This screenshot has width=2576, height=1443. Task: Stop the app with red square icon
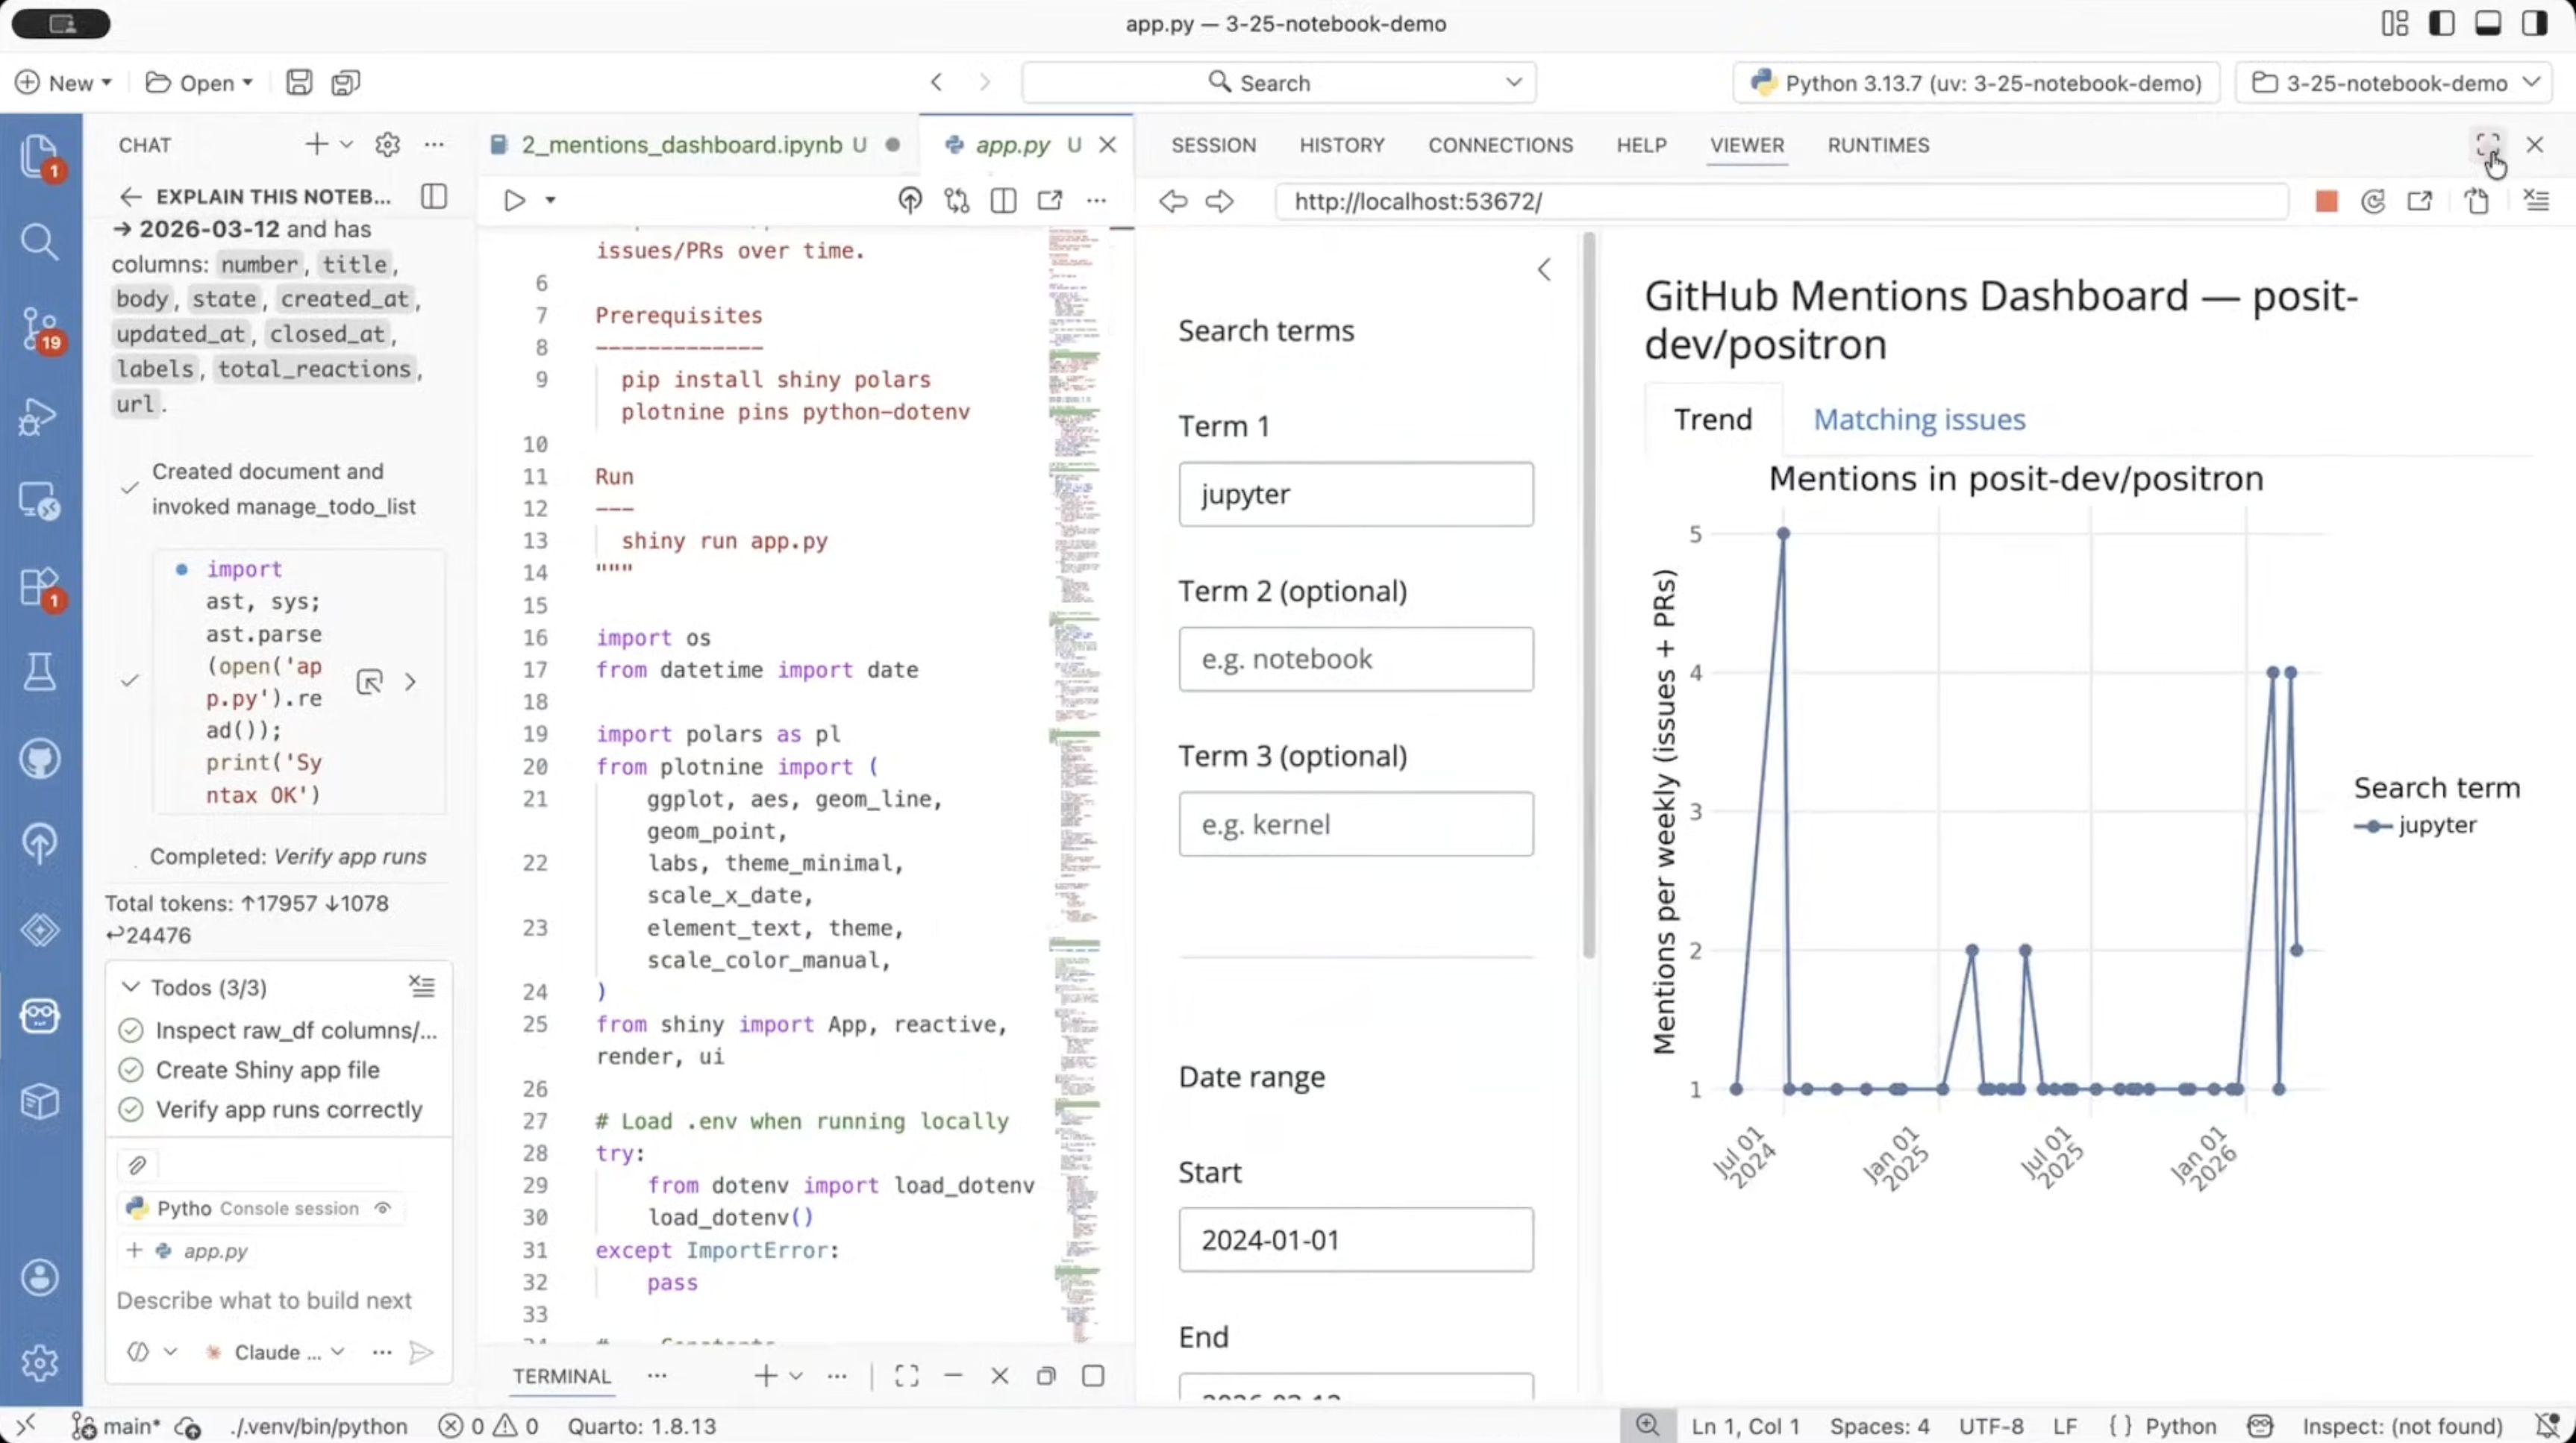tap(2326, 201)
